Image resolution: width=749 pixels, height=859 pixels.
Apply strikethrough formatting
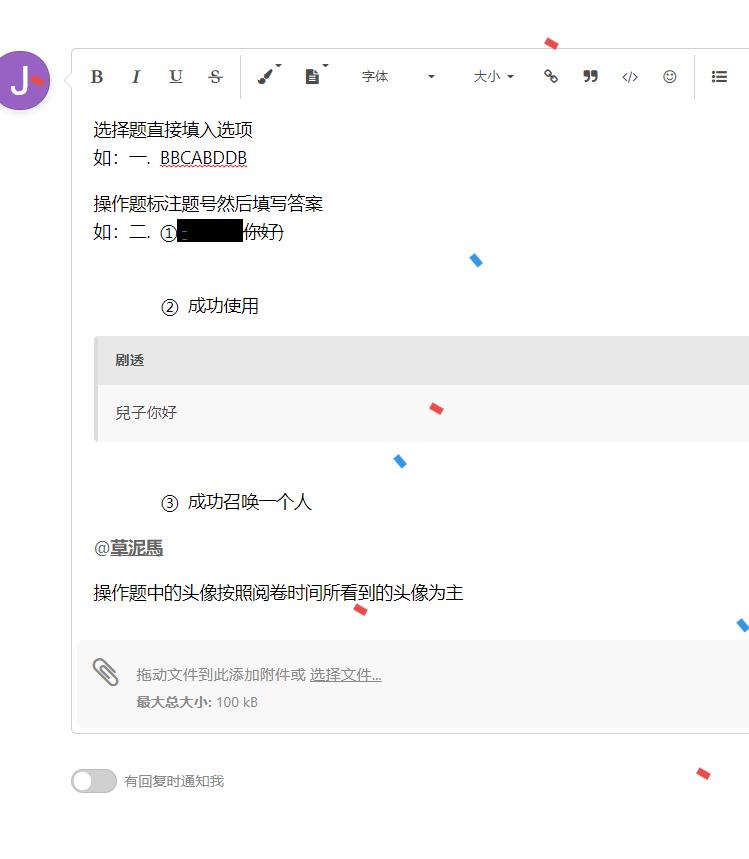(215, 77)
